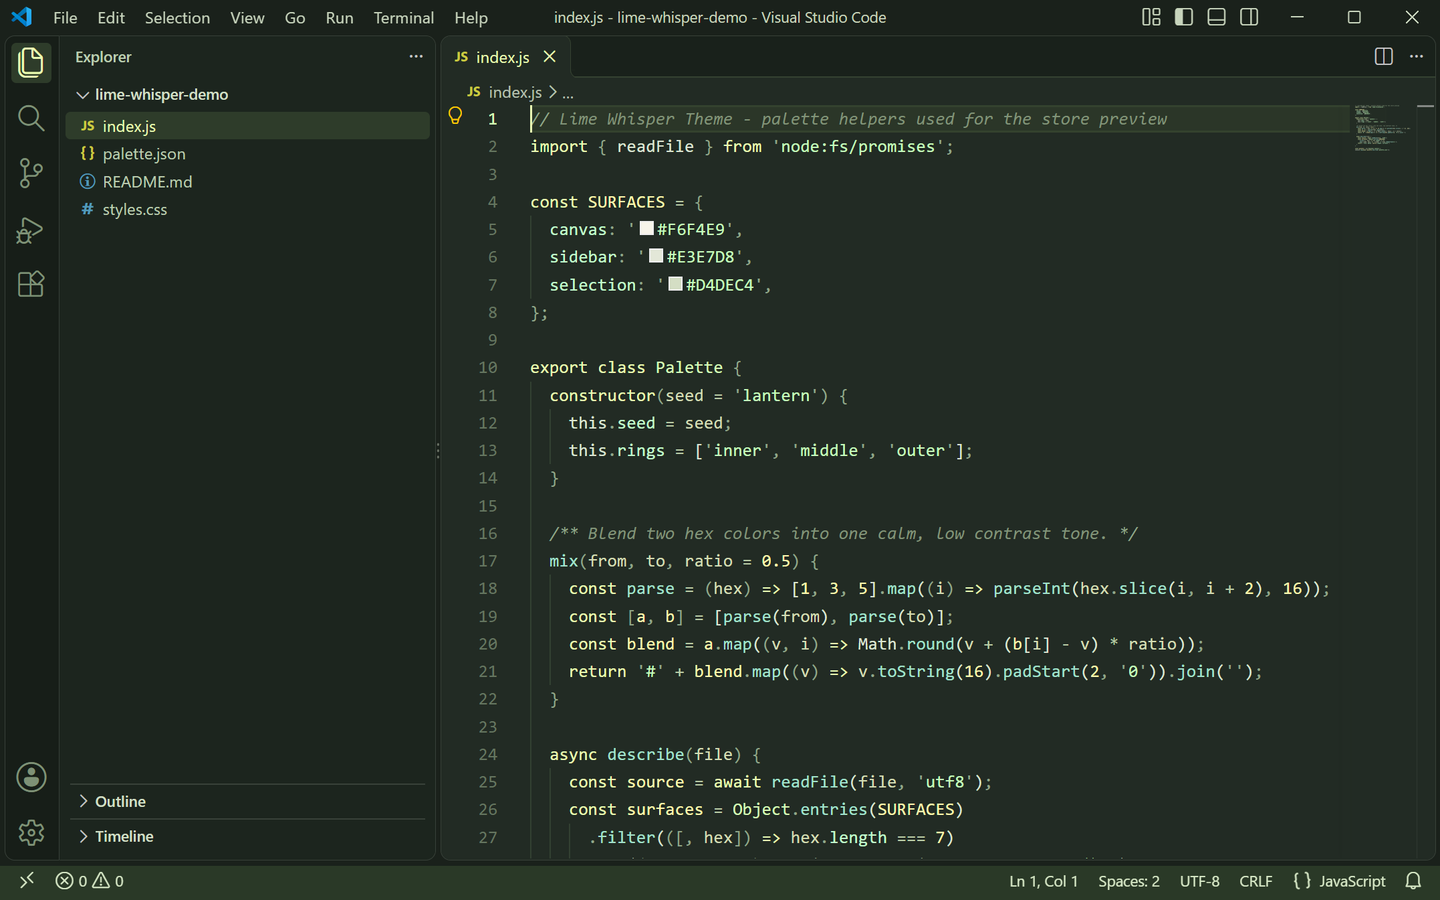The height and width of the screenshot is (900, 1440).
Task: Open the Manage gear menu
Action: pyautogui.click(x=31, y=832)
